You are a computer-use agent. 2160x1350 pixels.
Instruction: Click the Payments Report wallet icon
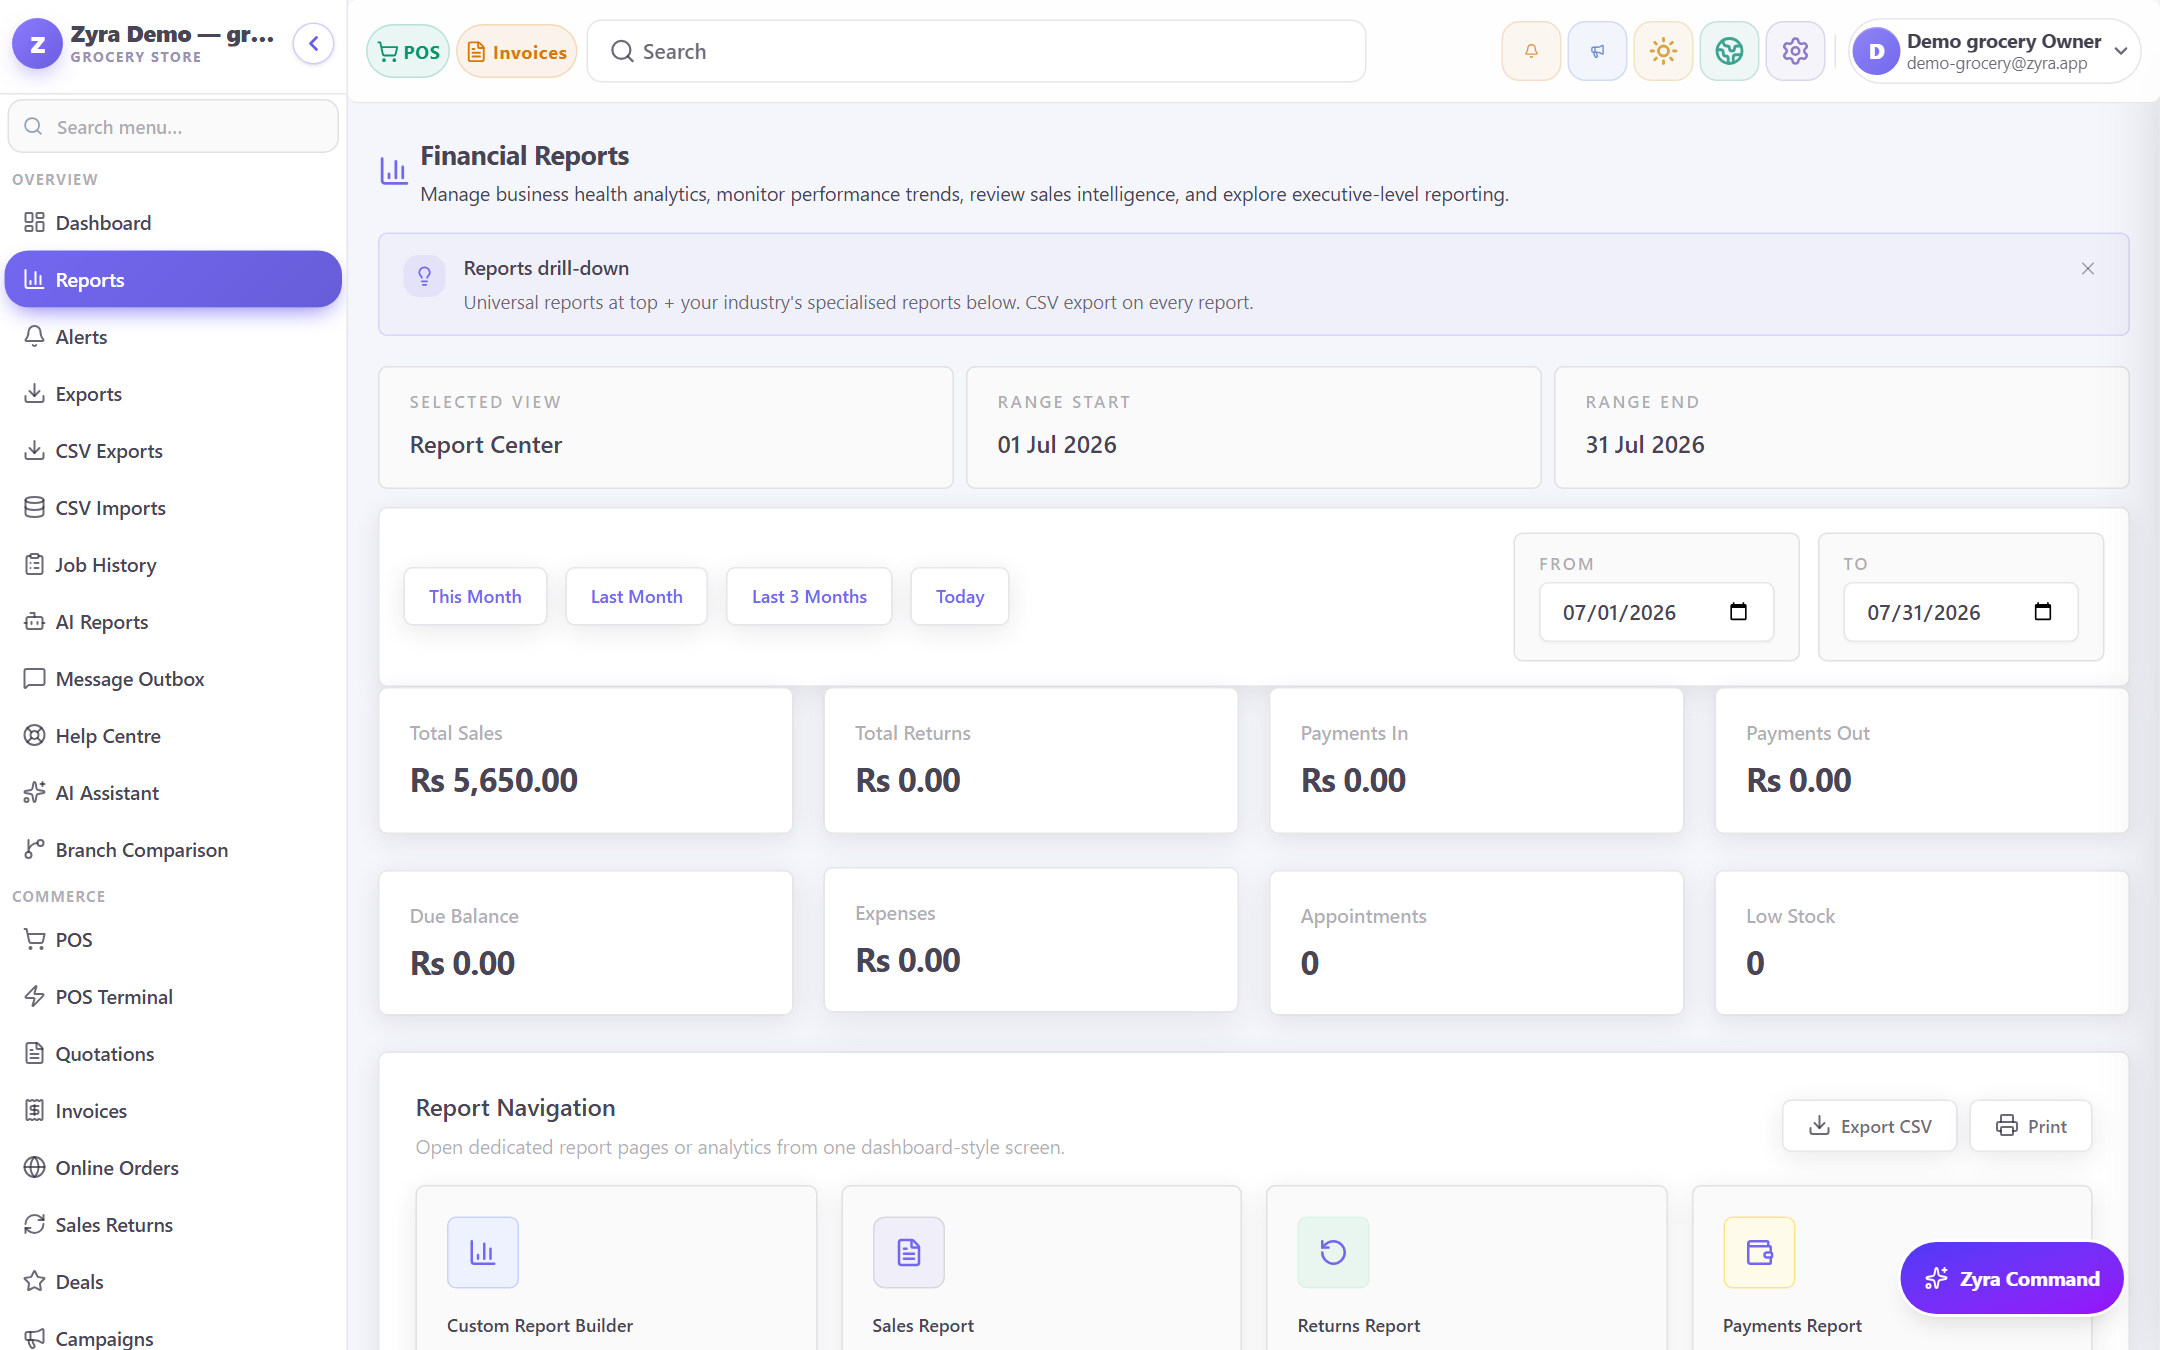click(1759, 1252)
